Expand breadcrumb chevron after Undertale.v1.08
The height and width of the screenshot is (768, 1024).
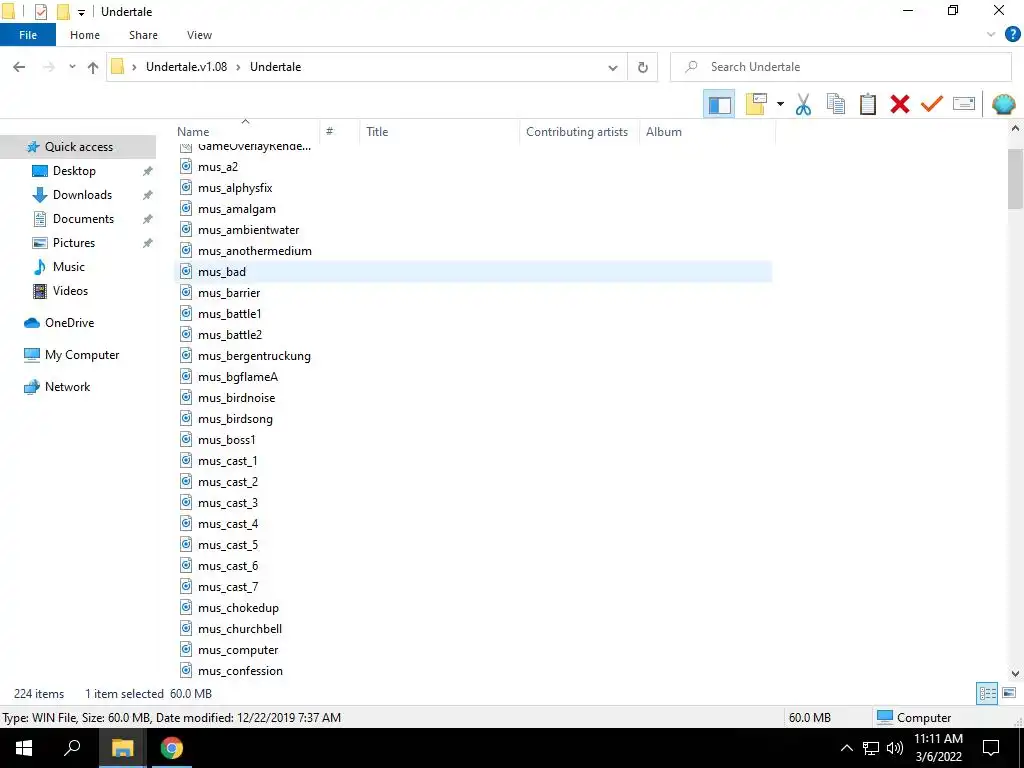pos(238,67)
